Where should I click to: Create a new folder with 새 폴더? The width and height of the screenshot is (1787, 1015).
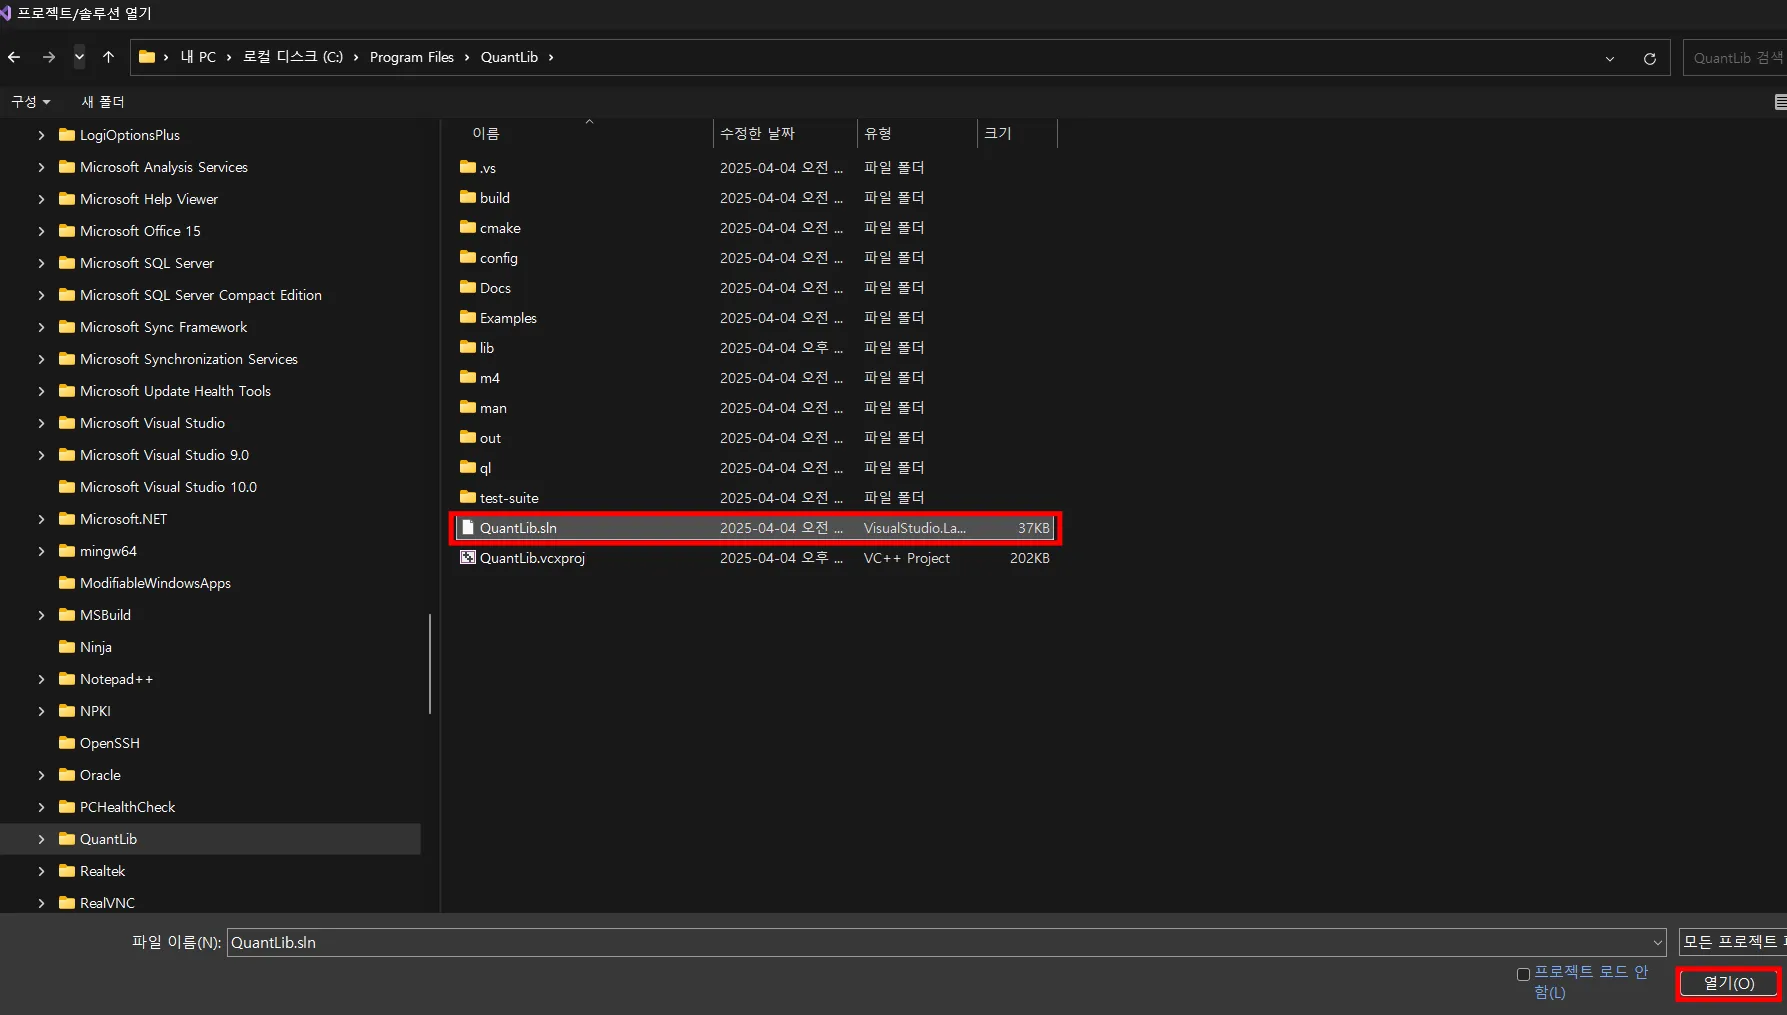[x=103, y=102]
